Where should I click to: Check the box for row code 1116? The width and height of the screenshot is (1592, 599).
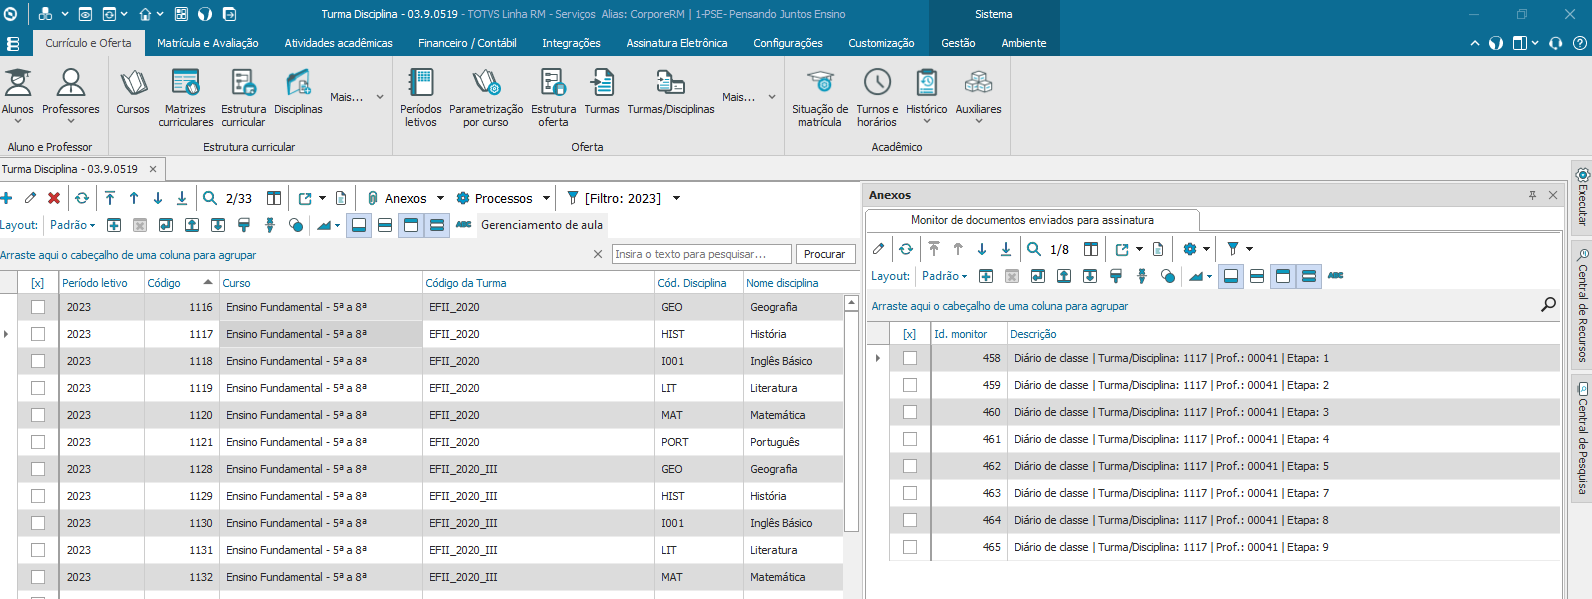pos(38,307)
